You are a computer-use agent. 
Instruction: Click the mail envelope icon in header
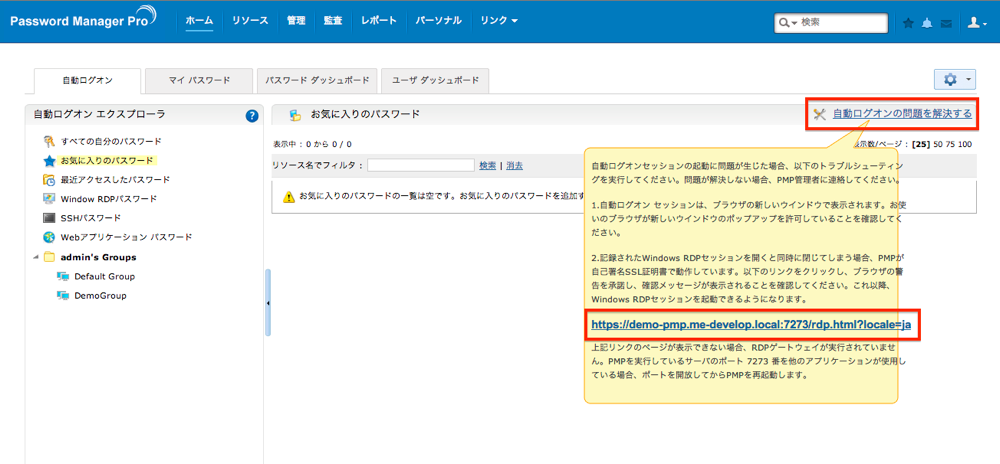tap(946, 23)
